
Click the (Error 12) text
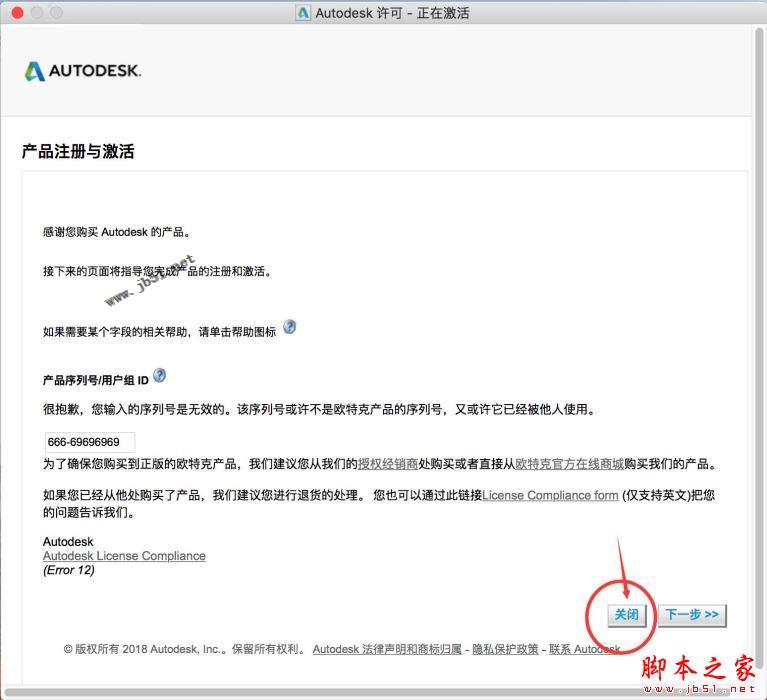pyautogui.click(x=68, y=570)
